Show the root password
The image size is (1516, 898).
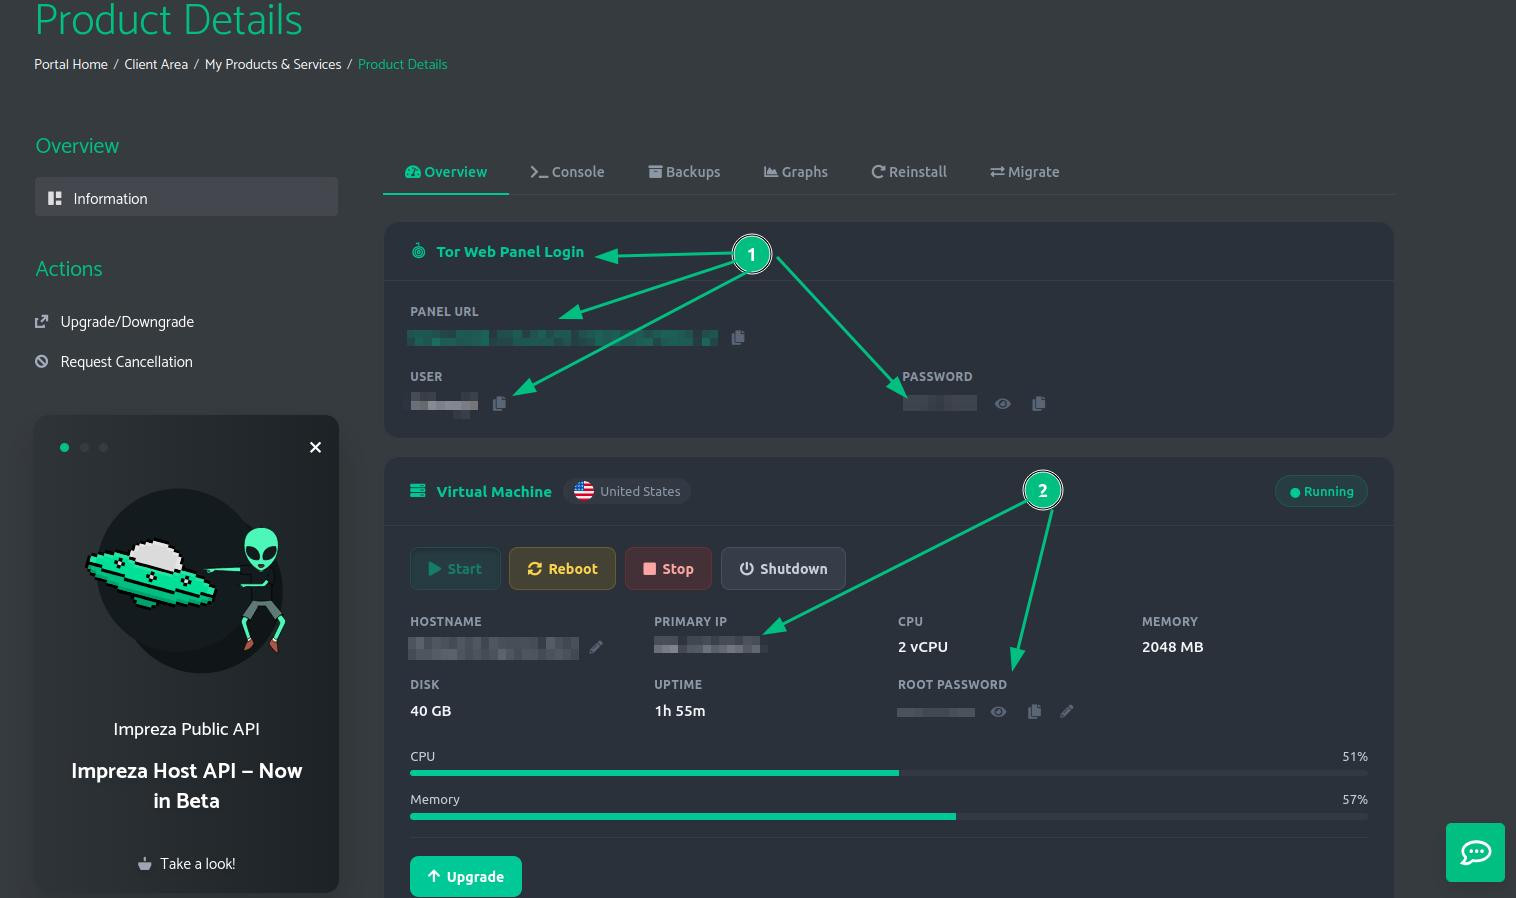pyautogui.click(x=998, y=712)
